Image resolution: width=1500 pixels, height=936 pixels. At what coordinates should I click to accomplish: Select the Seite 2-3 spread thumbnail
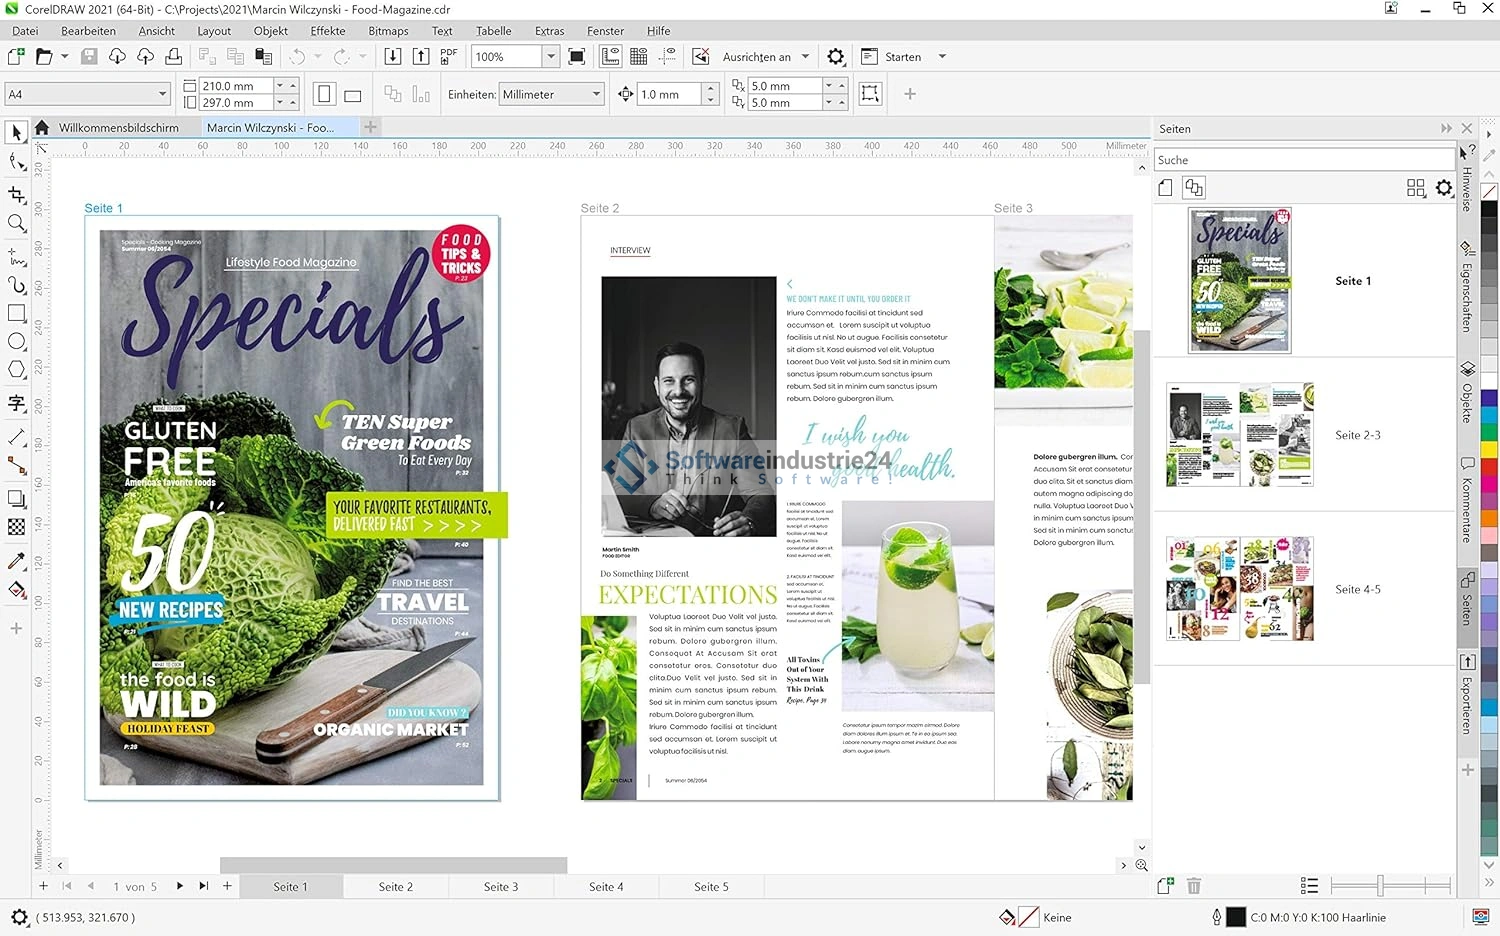click(1240, 435)
